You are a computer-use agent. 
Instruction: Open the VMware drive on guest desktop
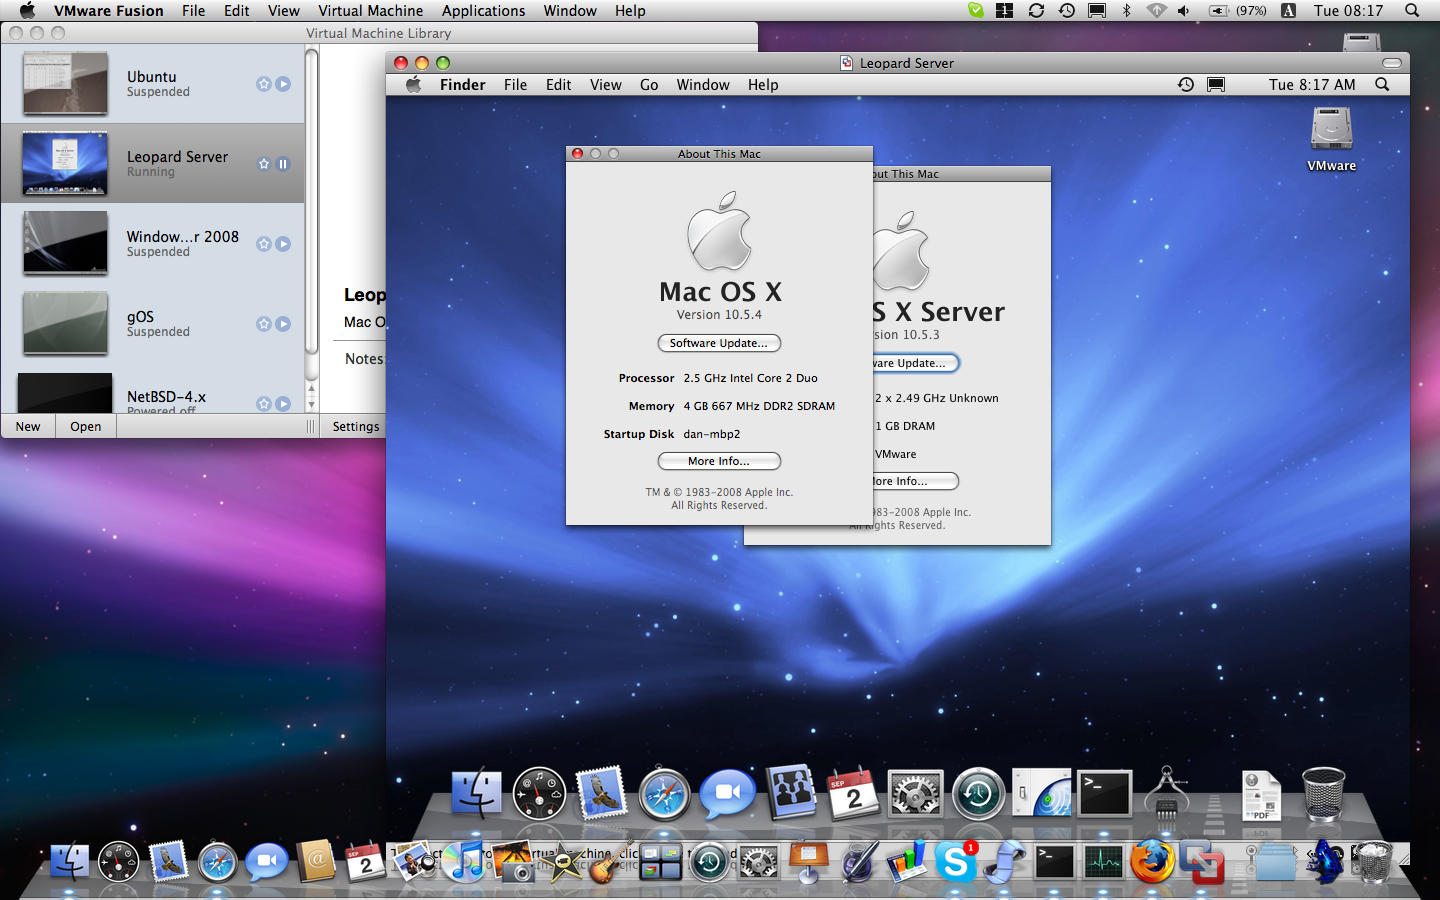click(x=1332, y=139)
